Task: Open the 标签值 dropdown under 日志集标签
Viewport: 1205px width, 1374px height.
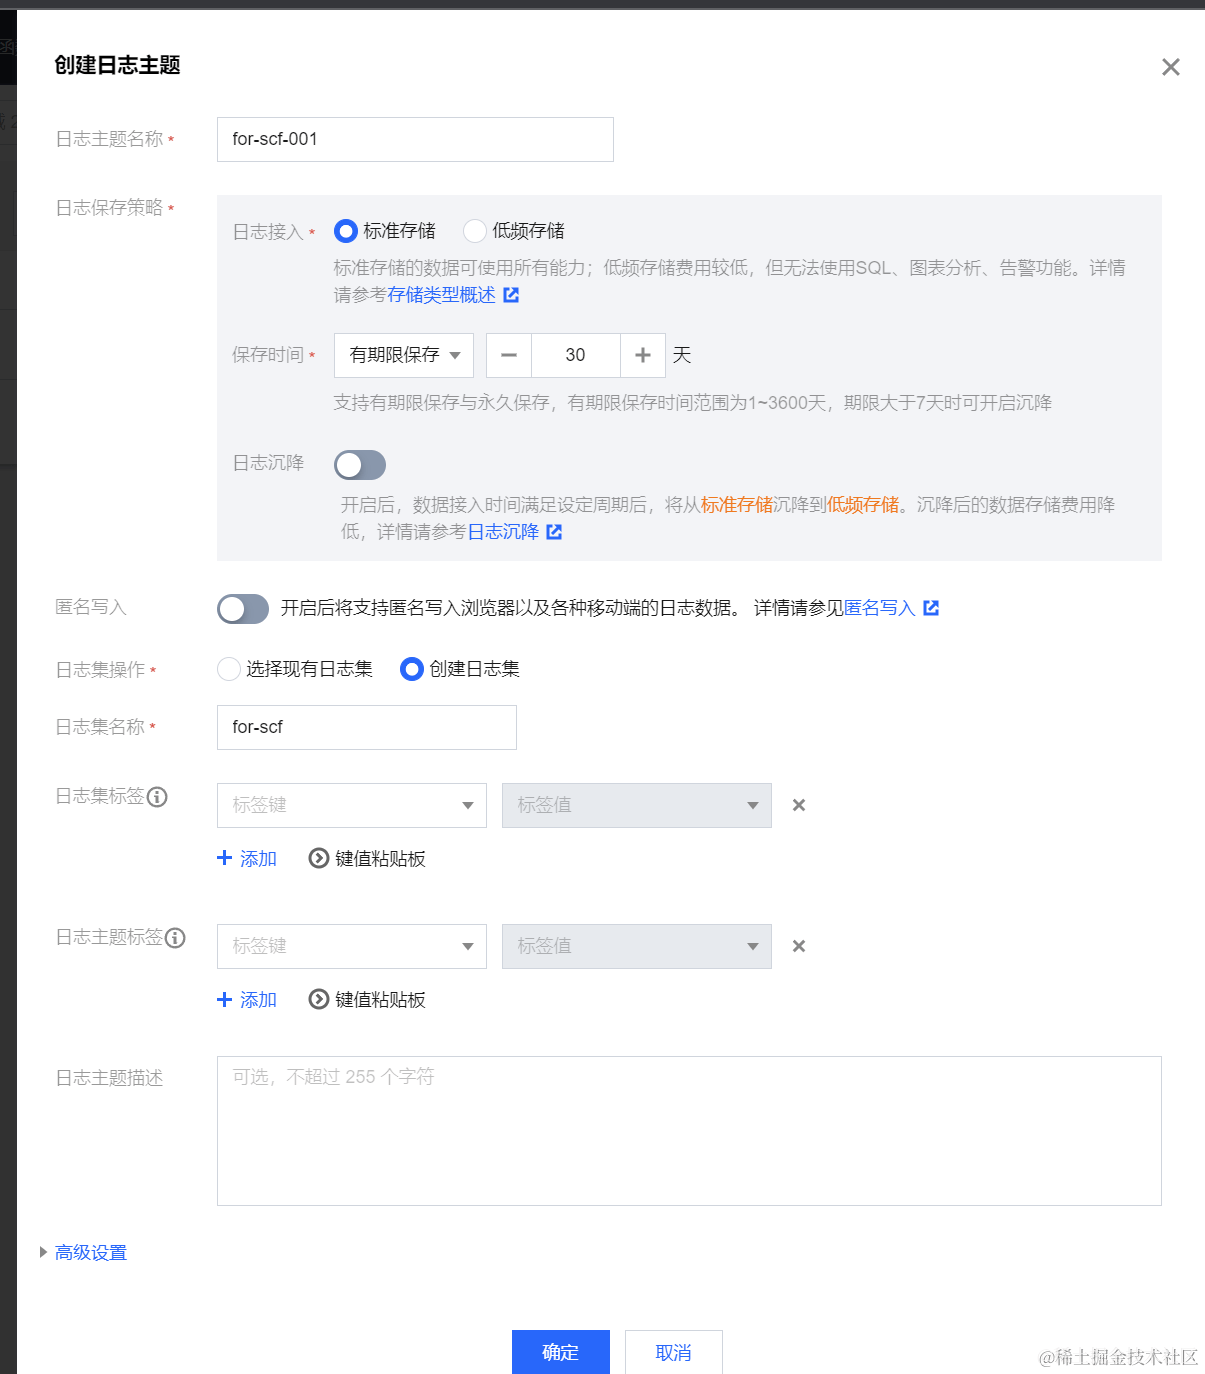Action: pos(636,805)
